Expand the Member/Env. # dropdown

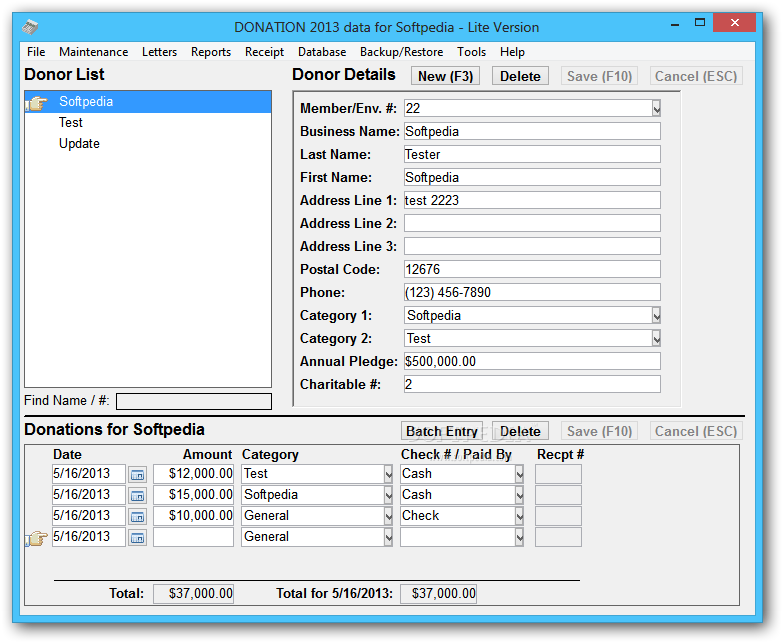656,108
